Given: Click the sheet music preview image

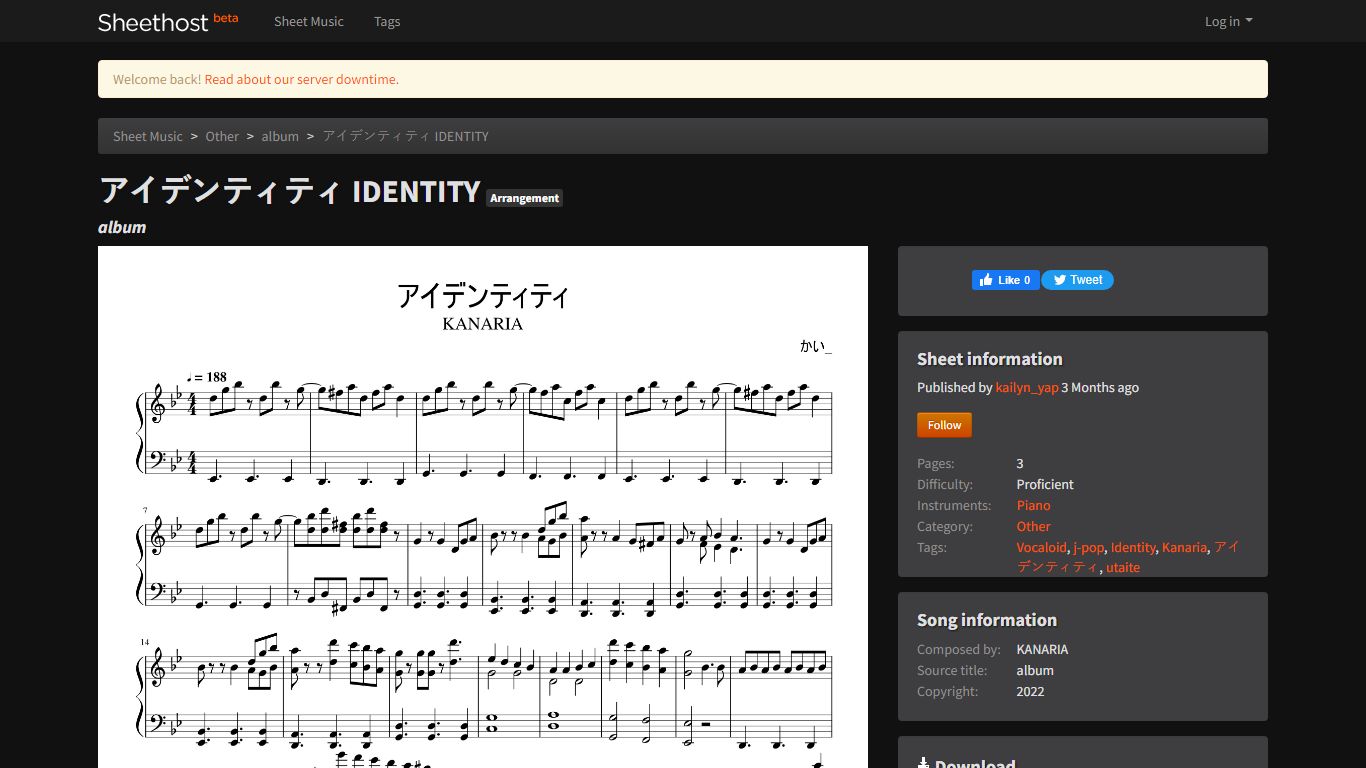Looking at the screenshot, I should click(x=483, y=507).
